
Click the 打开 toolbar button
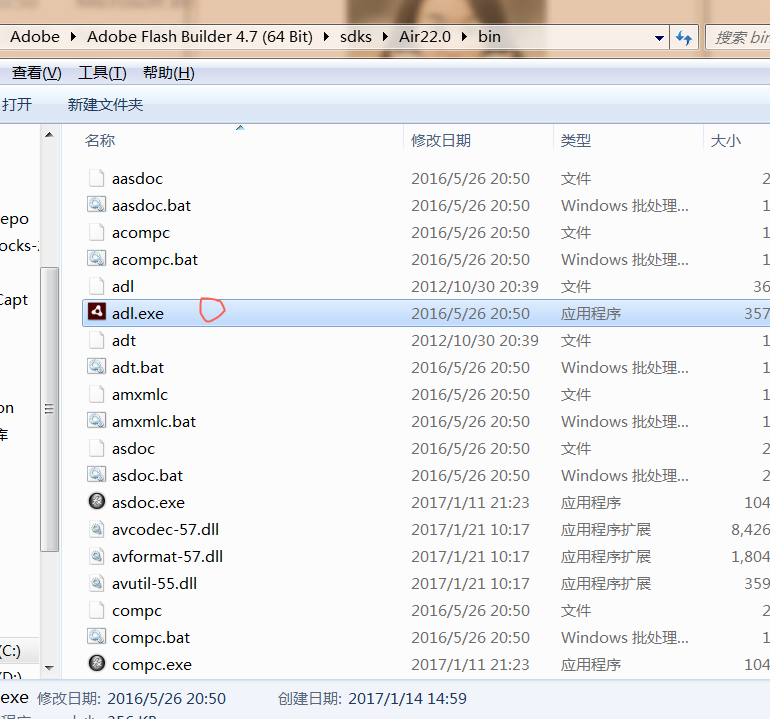pyautogui.click(x=17, y=104)
